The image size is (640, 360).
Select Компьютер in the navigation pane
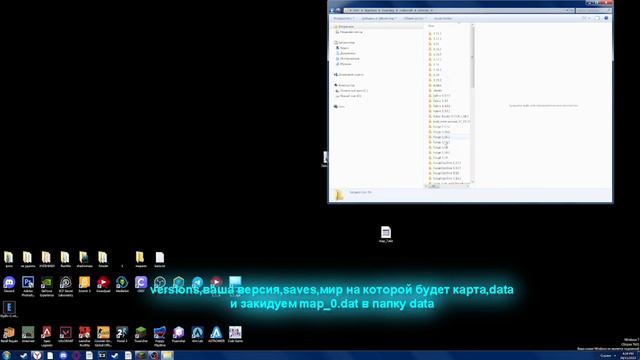point(344,85)
